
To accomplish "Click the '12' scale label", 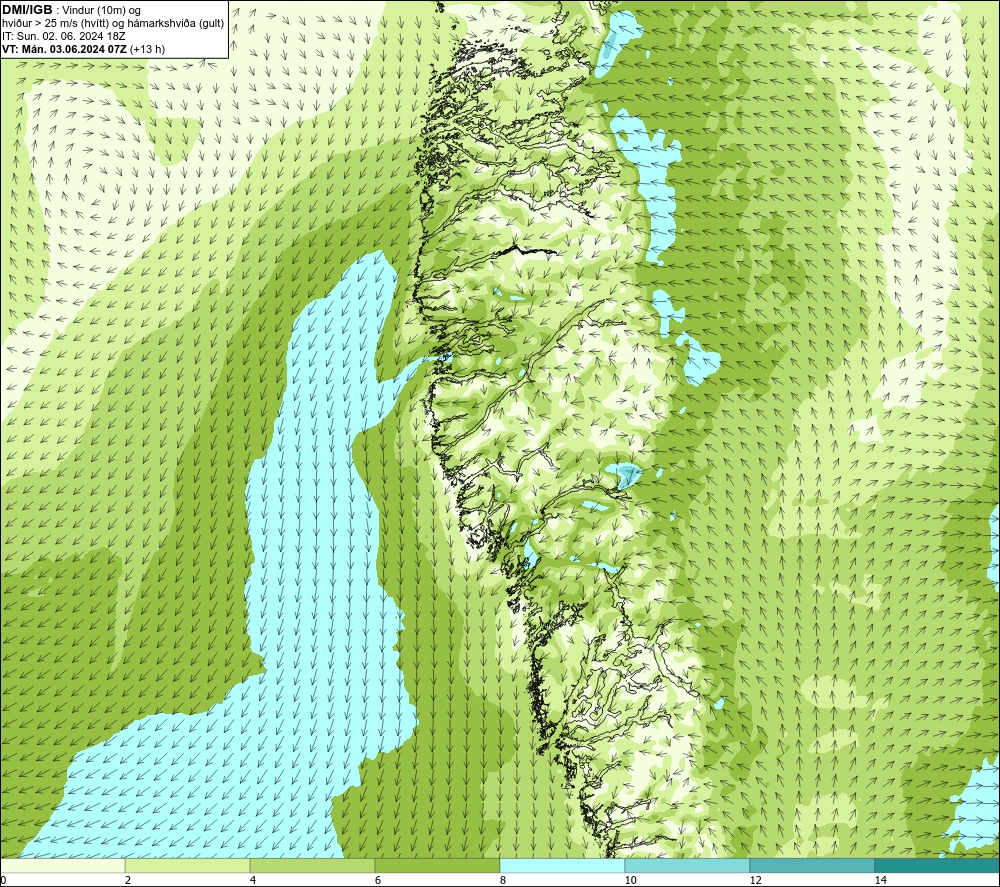I will click(756, 881).
